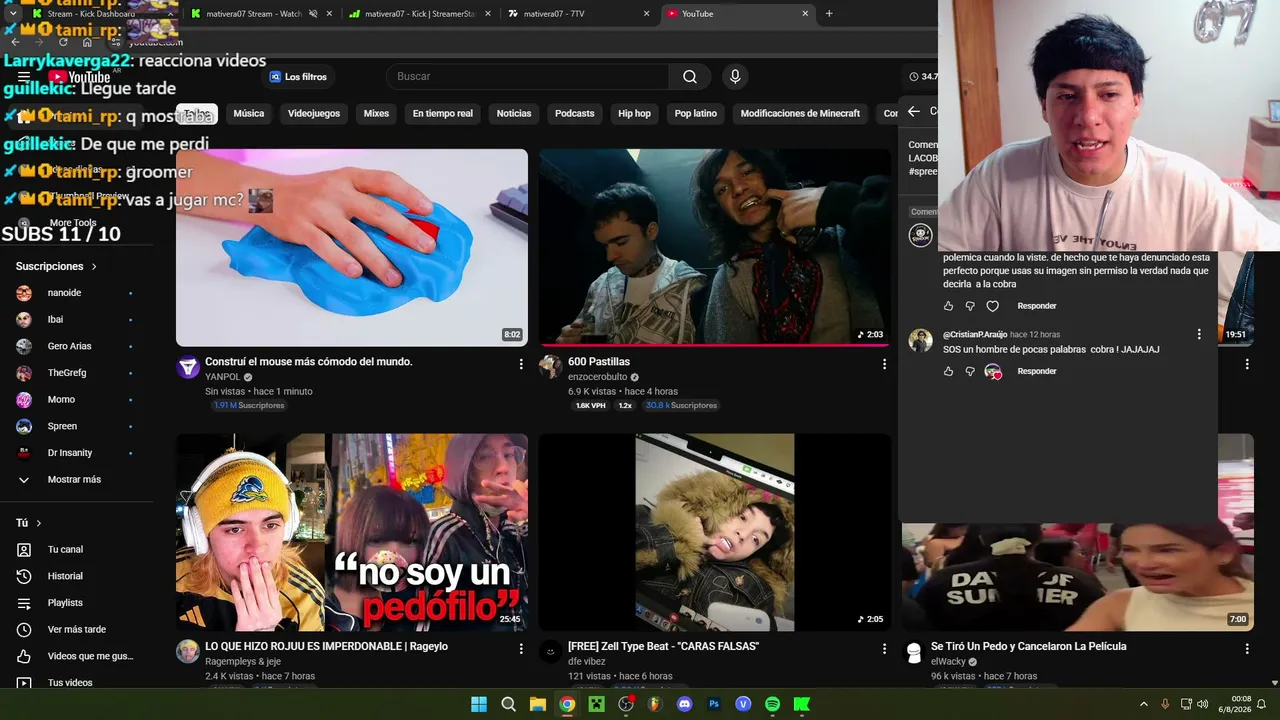This screenshot has width=1280, height=720.
Task: Go back using the comments panel arrow
Action: pyautogui.click(x=913, y=111)
